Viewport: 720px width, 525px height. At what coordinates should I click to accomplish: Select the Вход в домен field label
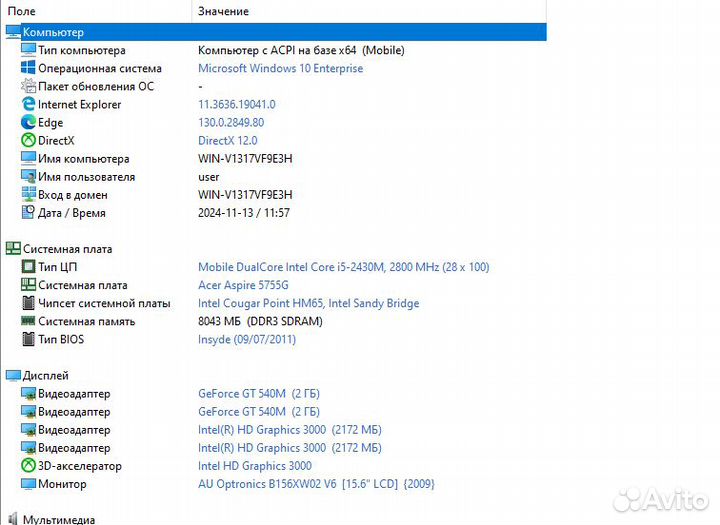click(73, 195)
